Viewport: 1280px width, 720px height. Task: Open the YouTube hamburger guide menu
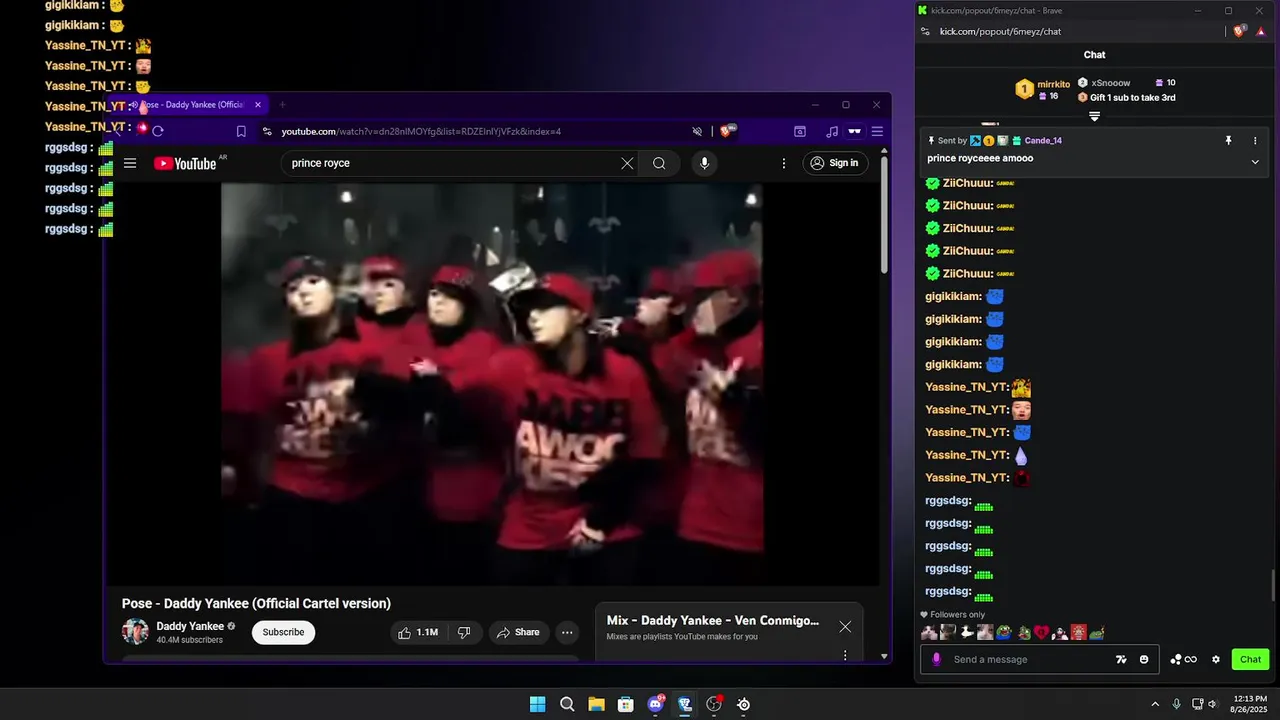130,163
